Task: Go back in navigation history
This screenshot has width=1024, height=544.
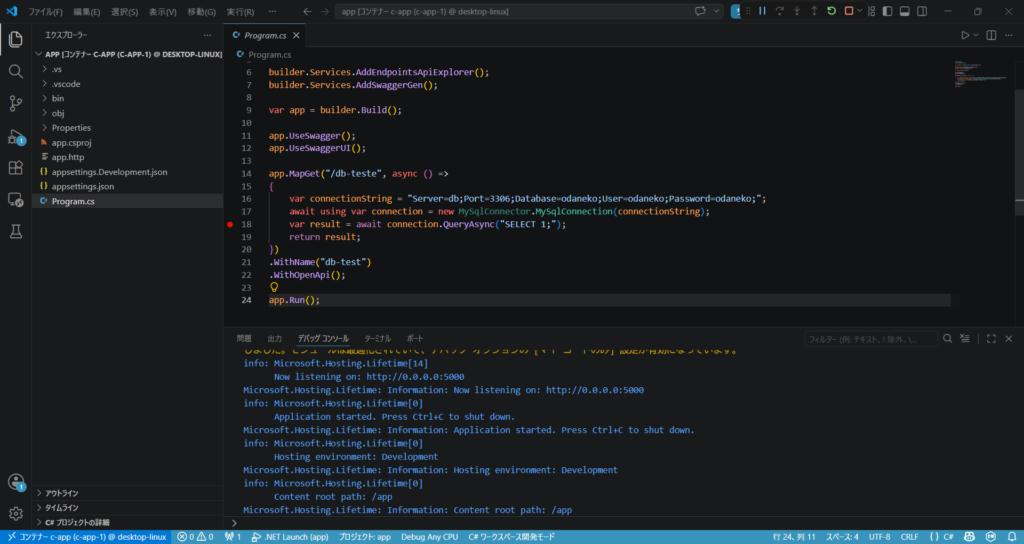Action: tap(308, 12)
